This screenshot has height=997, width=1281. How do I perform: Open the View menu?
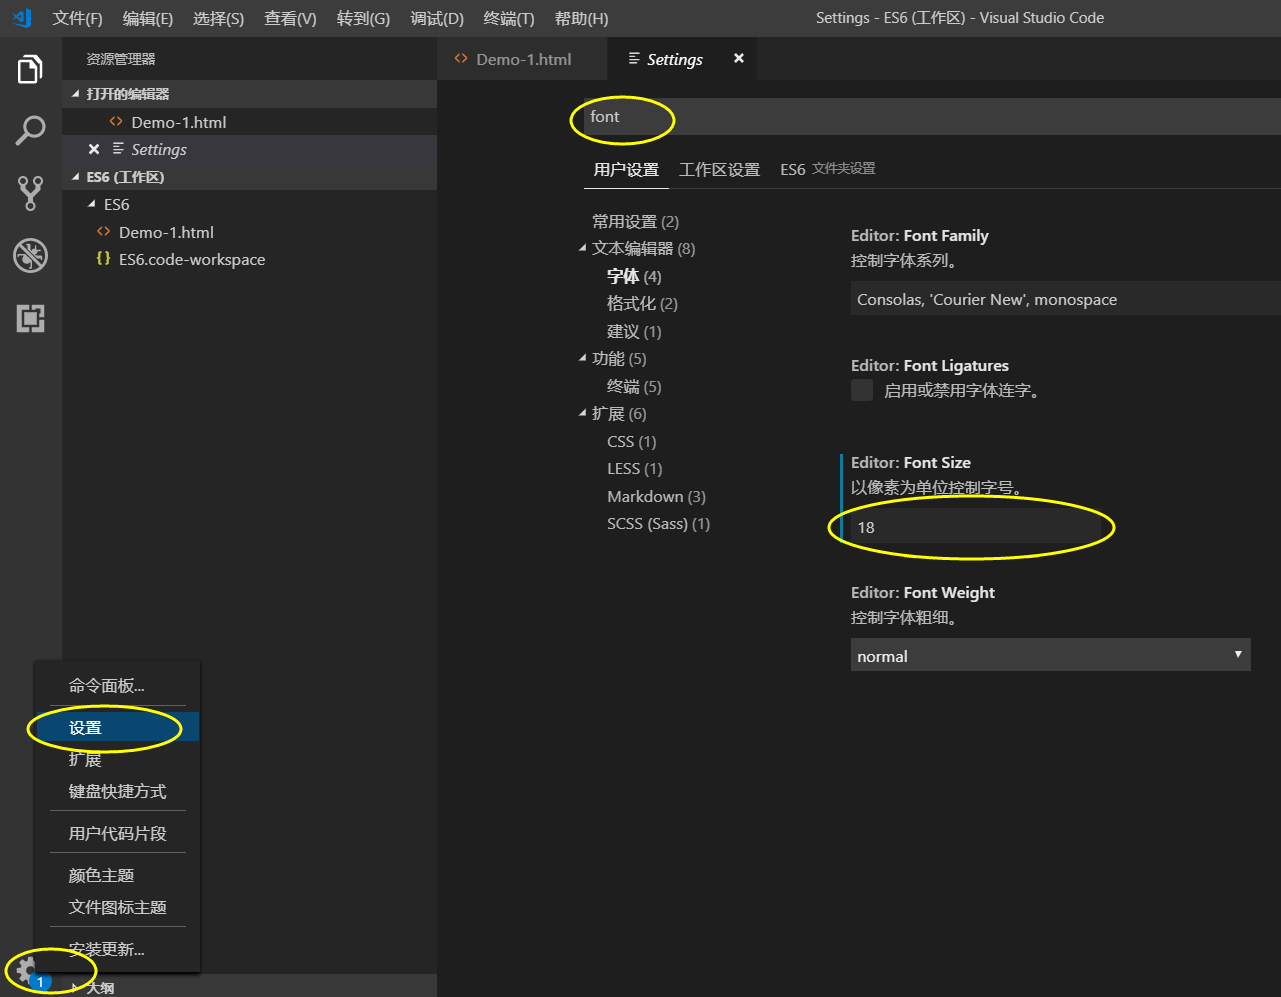pos(290,18)
